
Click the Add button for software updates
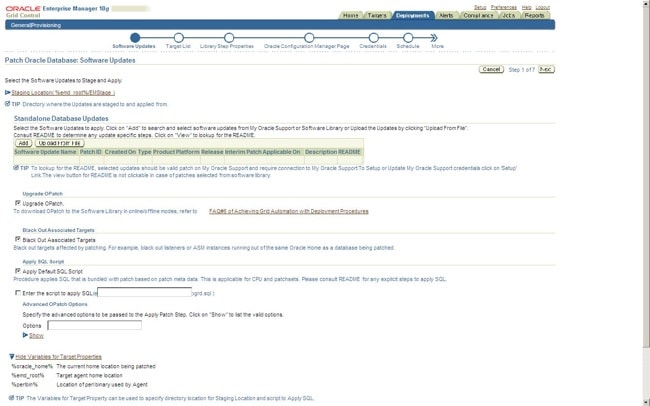pos(24,143)
